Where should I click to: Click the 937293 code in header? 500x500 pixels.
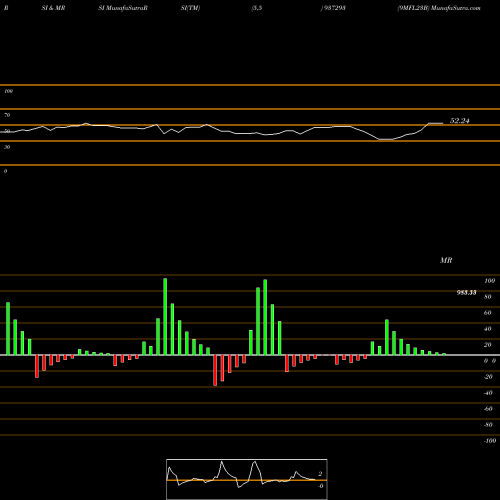(x=334, y=8)
